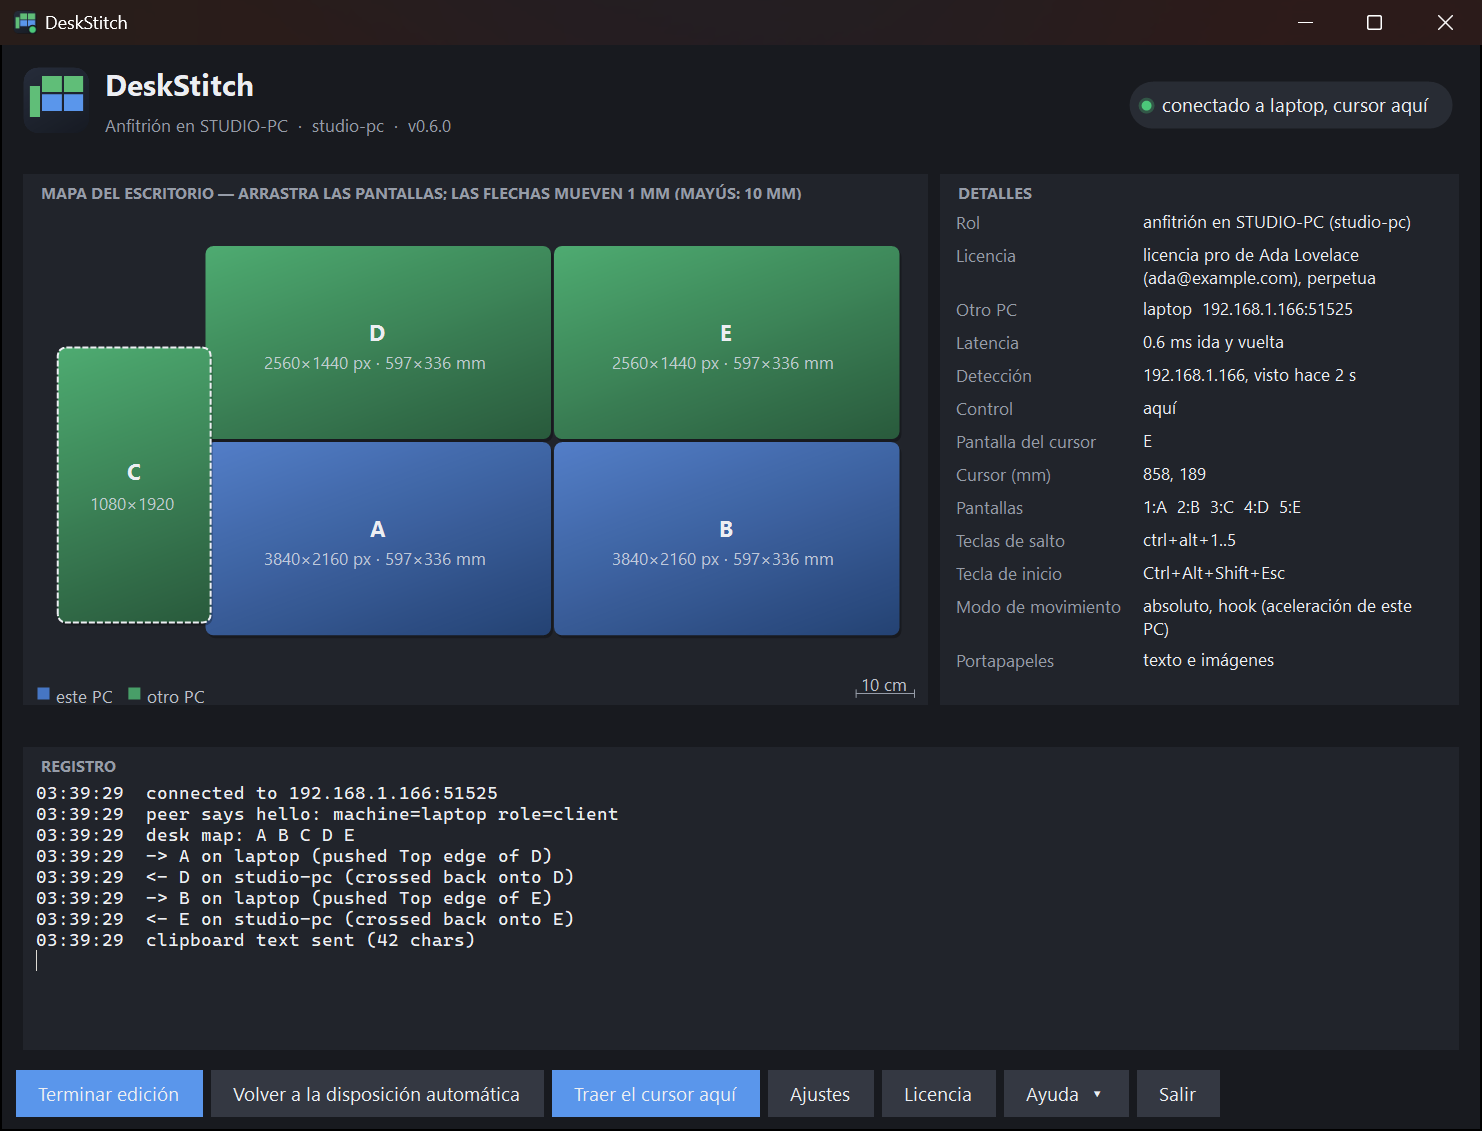This screenshot has width=1482, height=1131.
Task: Click the DeskStitch logo icon in the header
Action: pos(57,100)
